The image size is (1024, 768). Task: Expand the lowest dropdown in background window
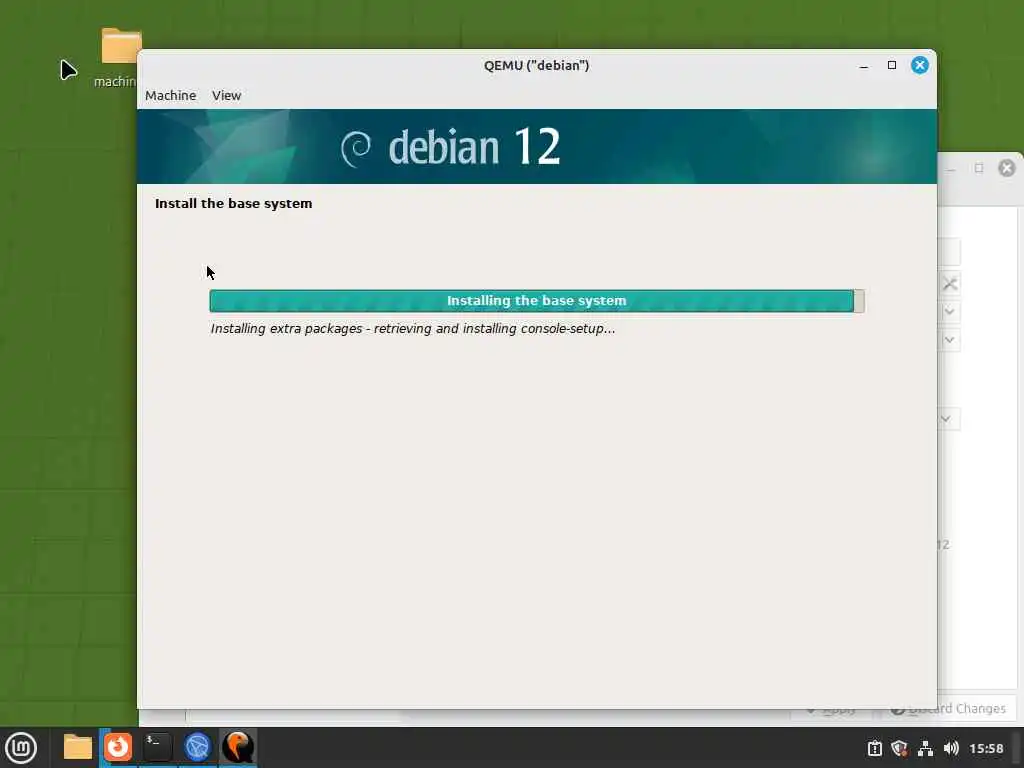[946, 419]
